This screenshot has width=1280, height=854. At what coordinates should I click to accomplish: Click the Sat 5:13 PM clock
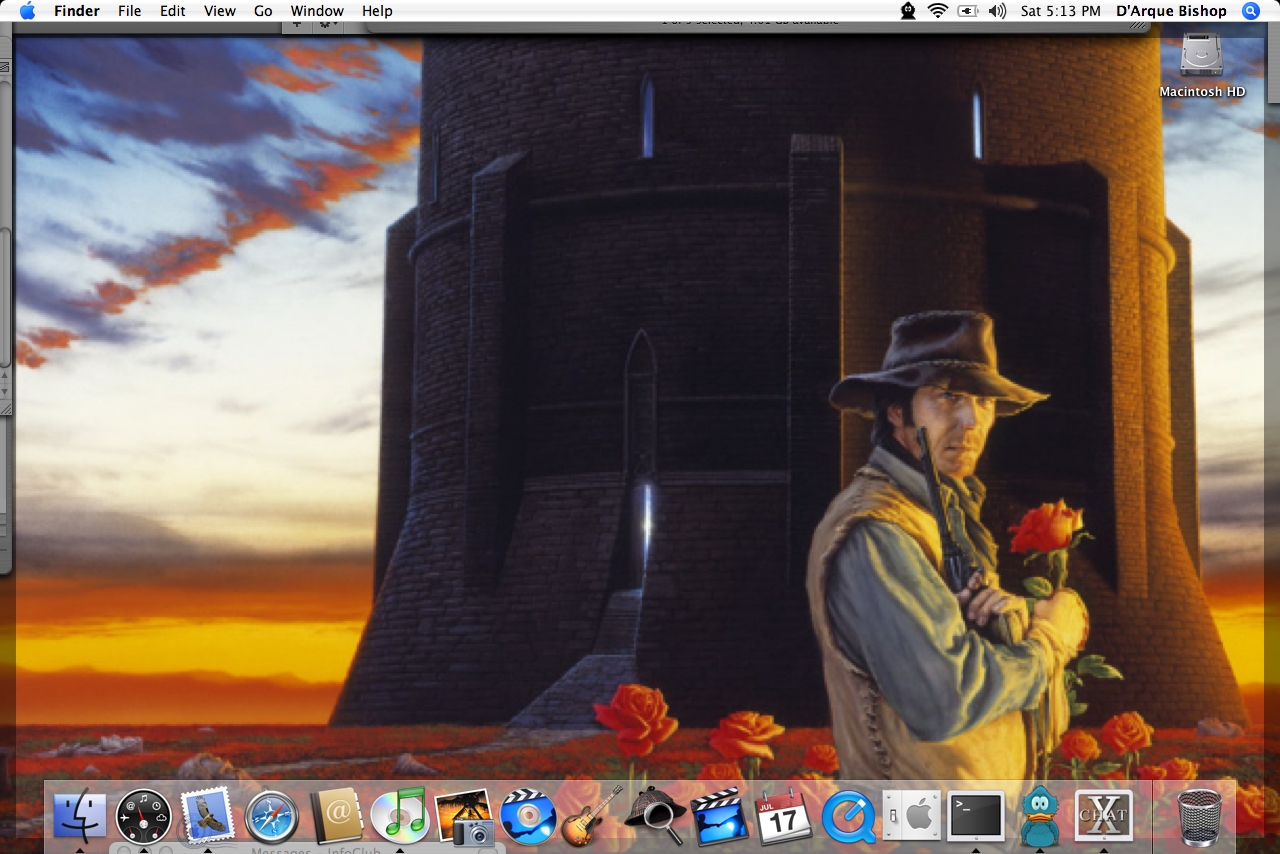pos(1059,11)
